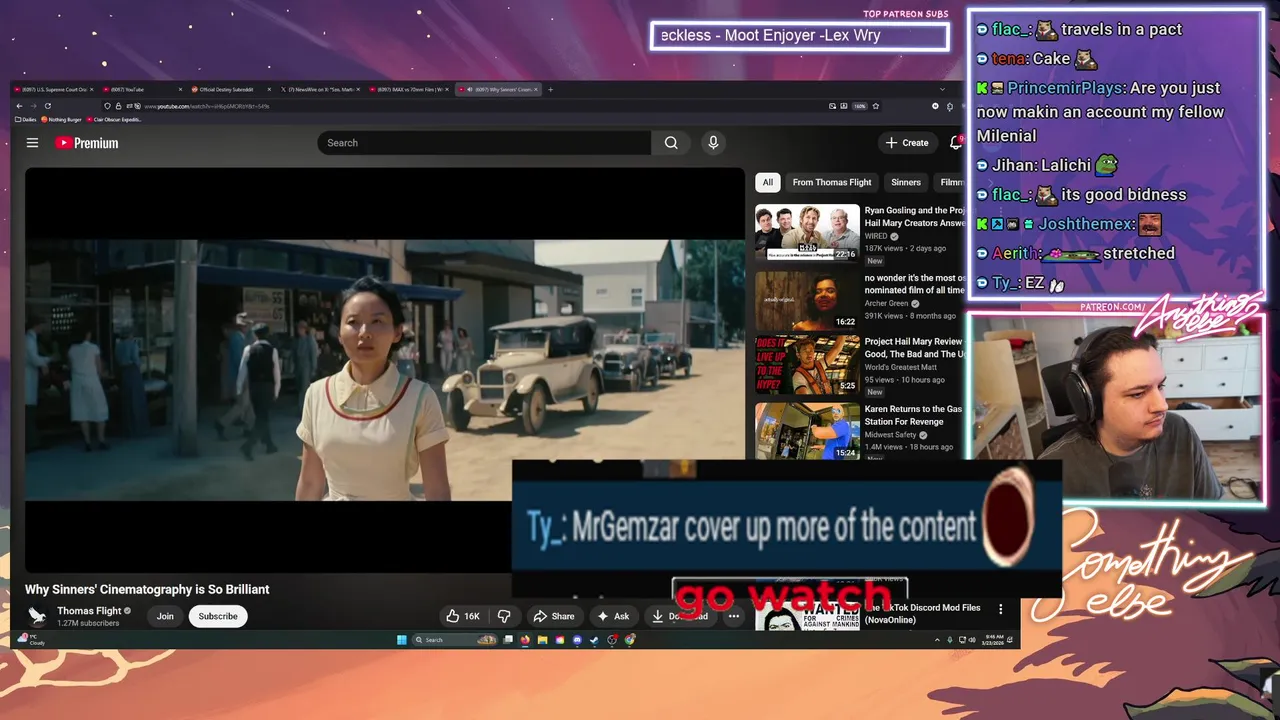This screenshot has width=1280, height=720.
Task: Open File Explorer from the taskbar
Action: pos(542,640)
